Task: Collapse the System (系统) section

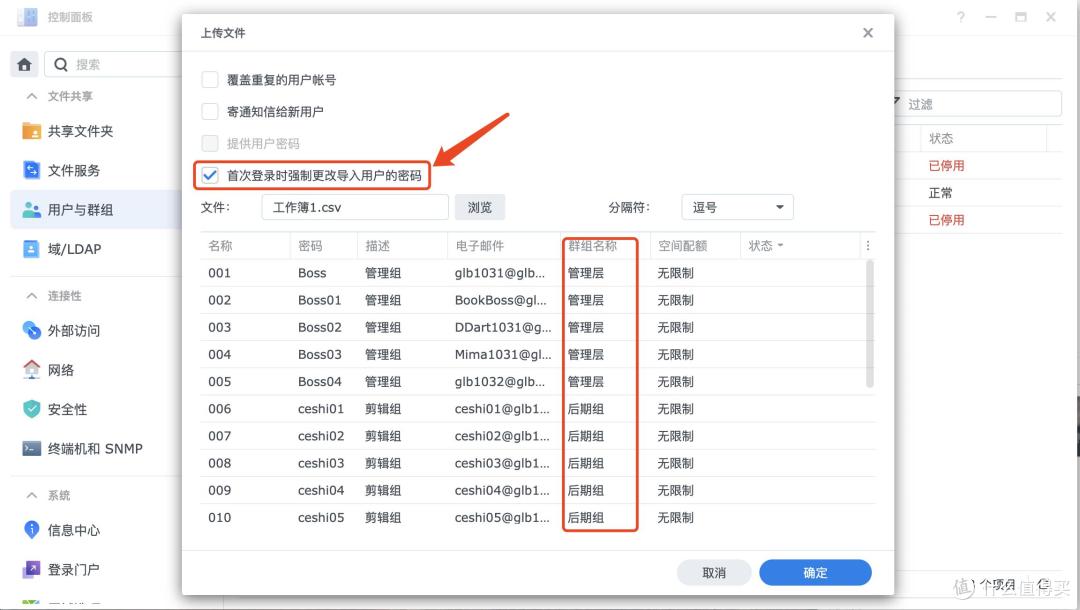Action: pyautogui.click(x=32, y=495)
